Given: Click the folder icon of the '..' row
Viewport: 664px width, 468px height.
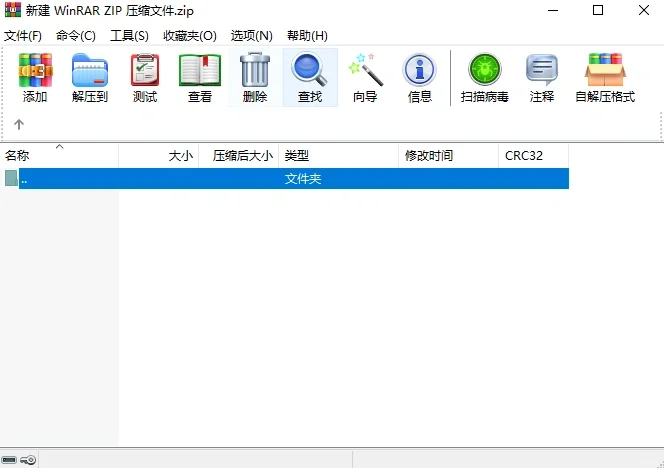Looking at the screenshot, I should coord(11,178).
